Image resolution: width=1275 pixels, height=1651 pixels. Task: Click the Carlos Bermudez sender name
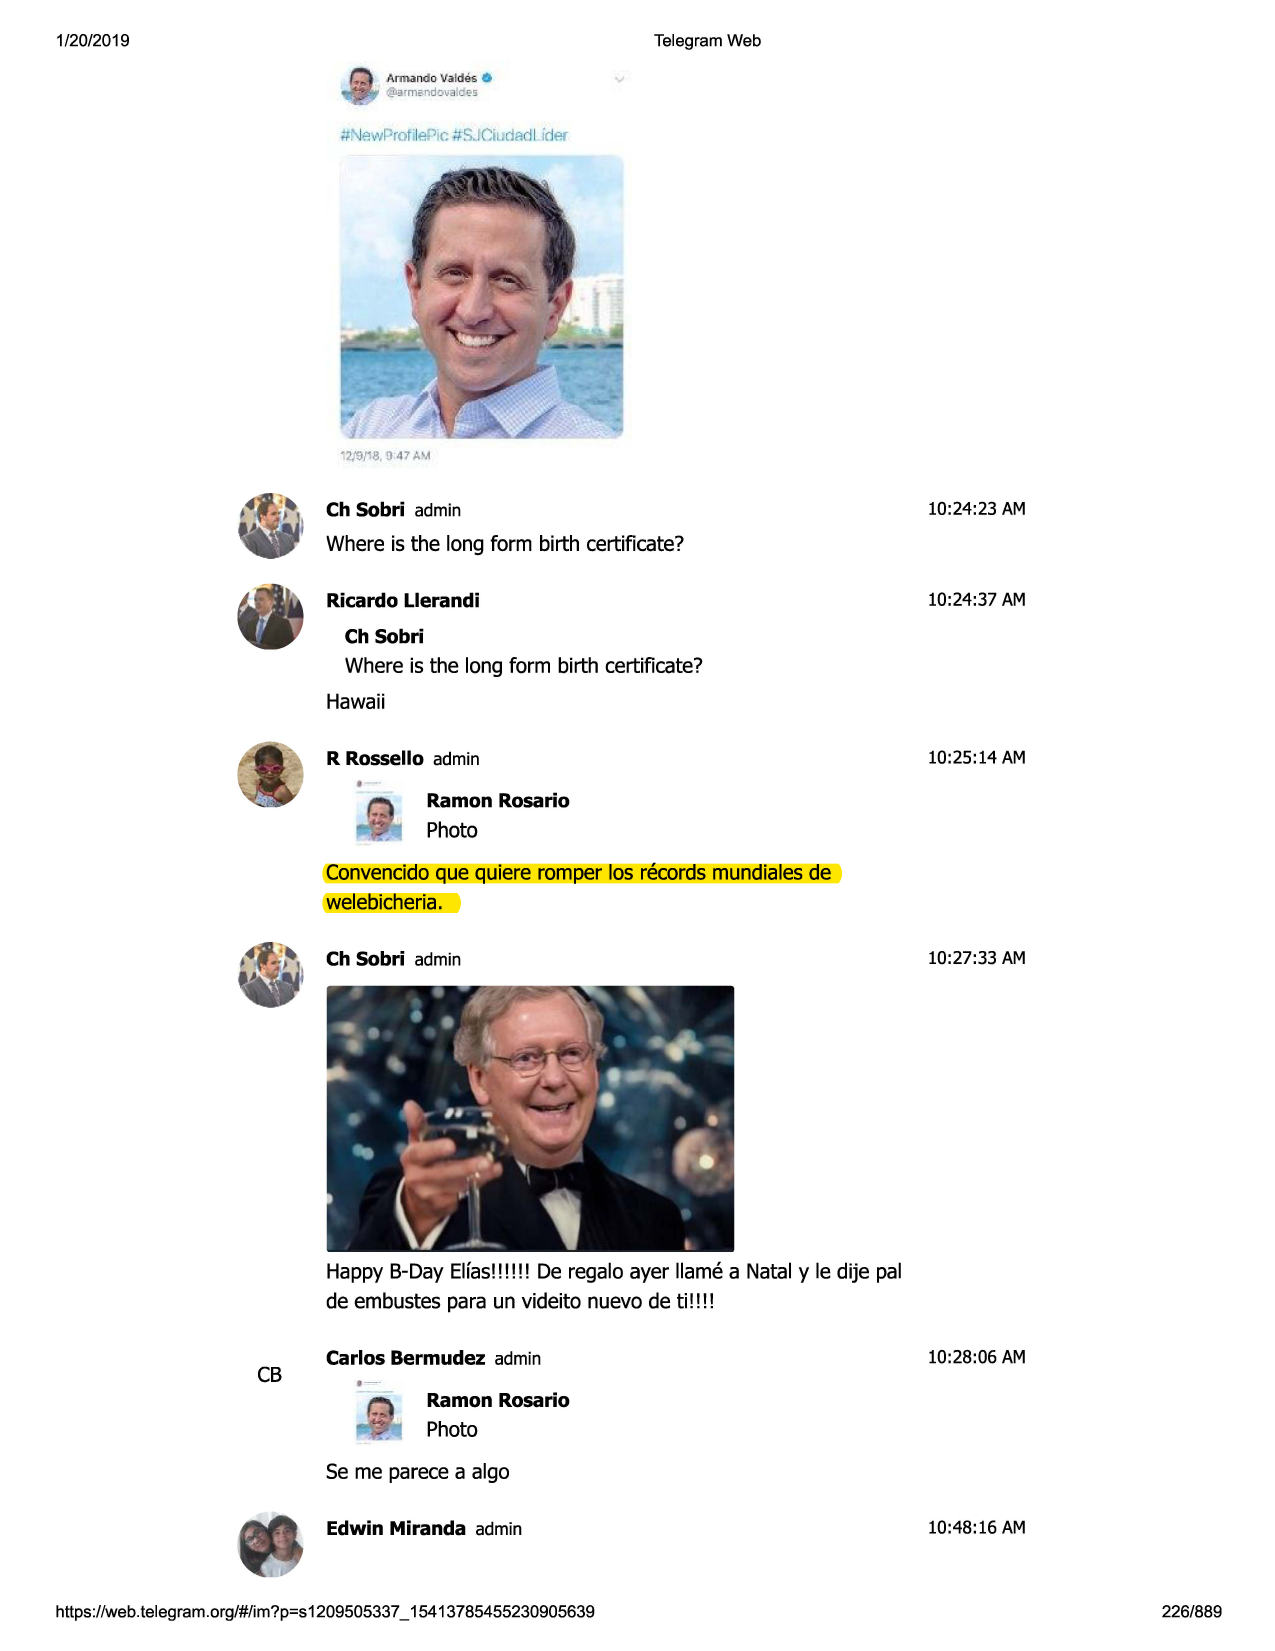[405, 1358]
